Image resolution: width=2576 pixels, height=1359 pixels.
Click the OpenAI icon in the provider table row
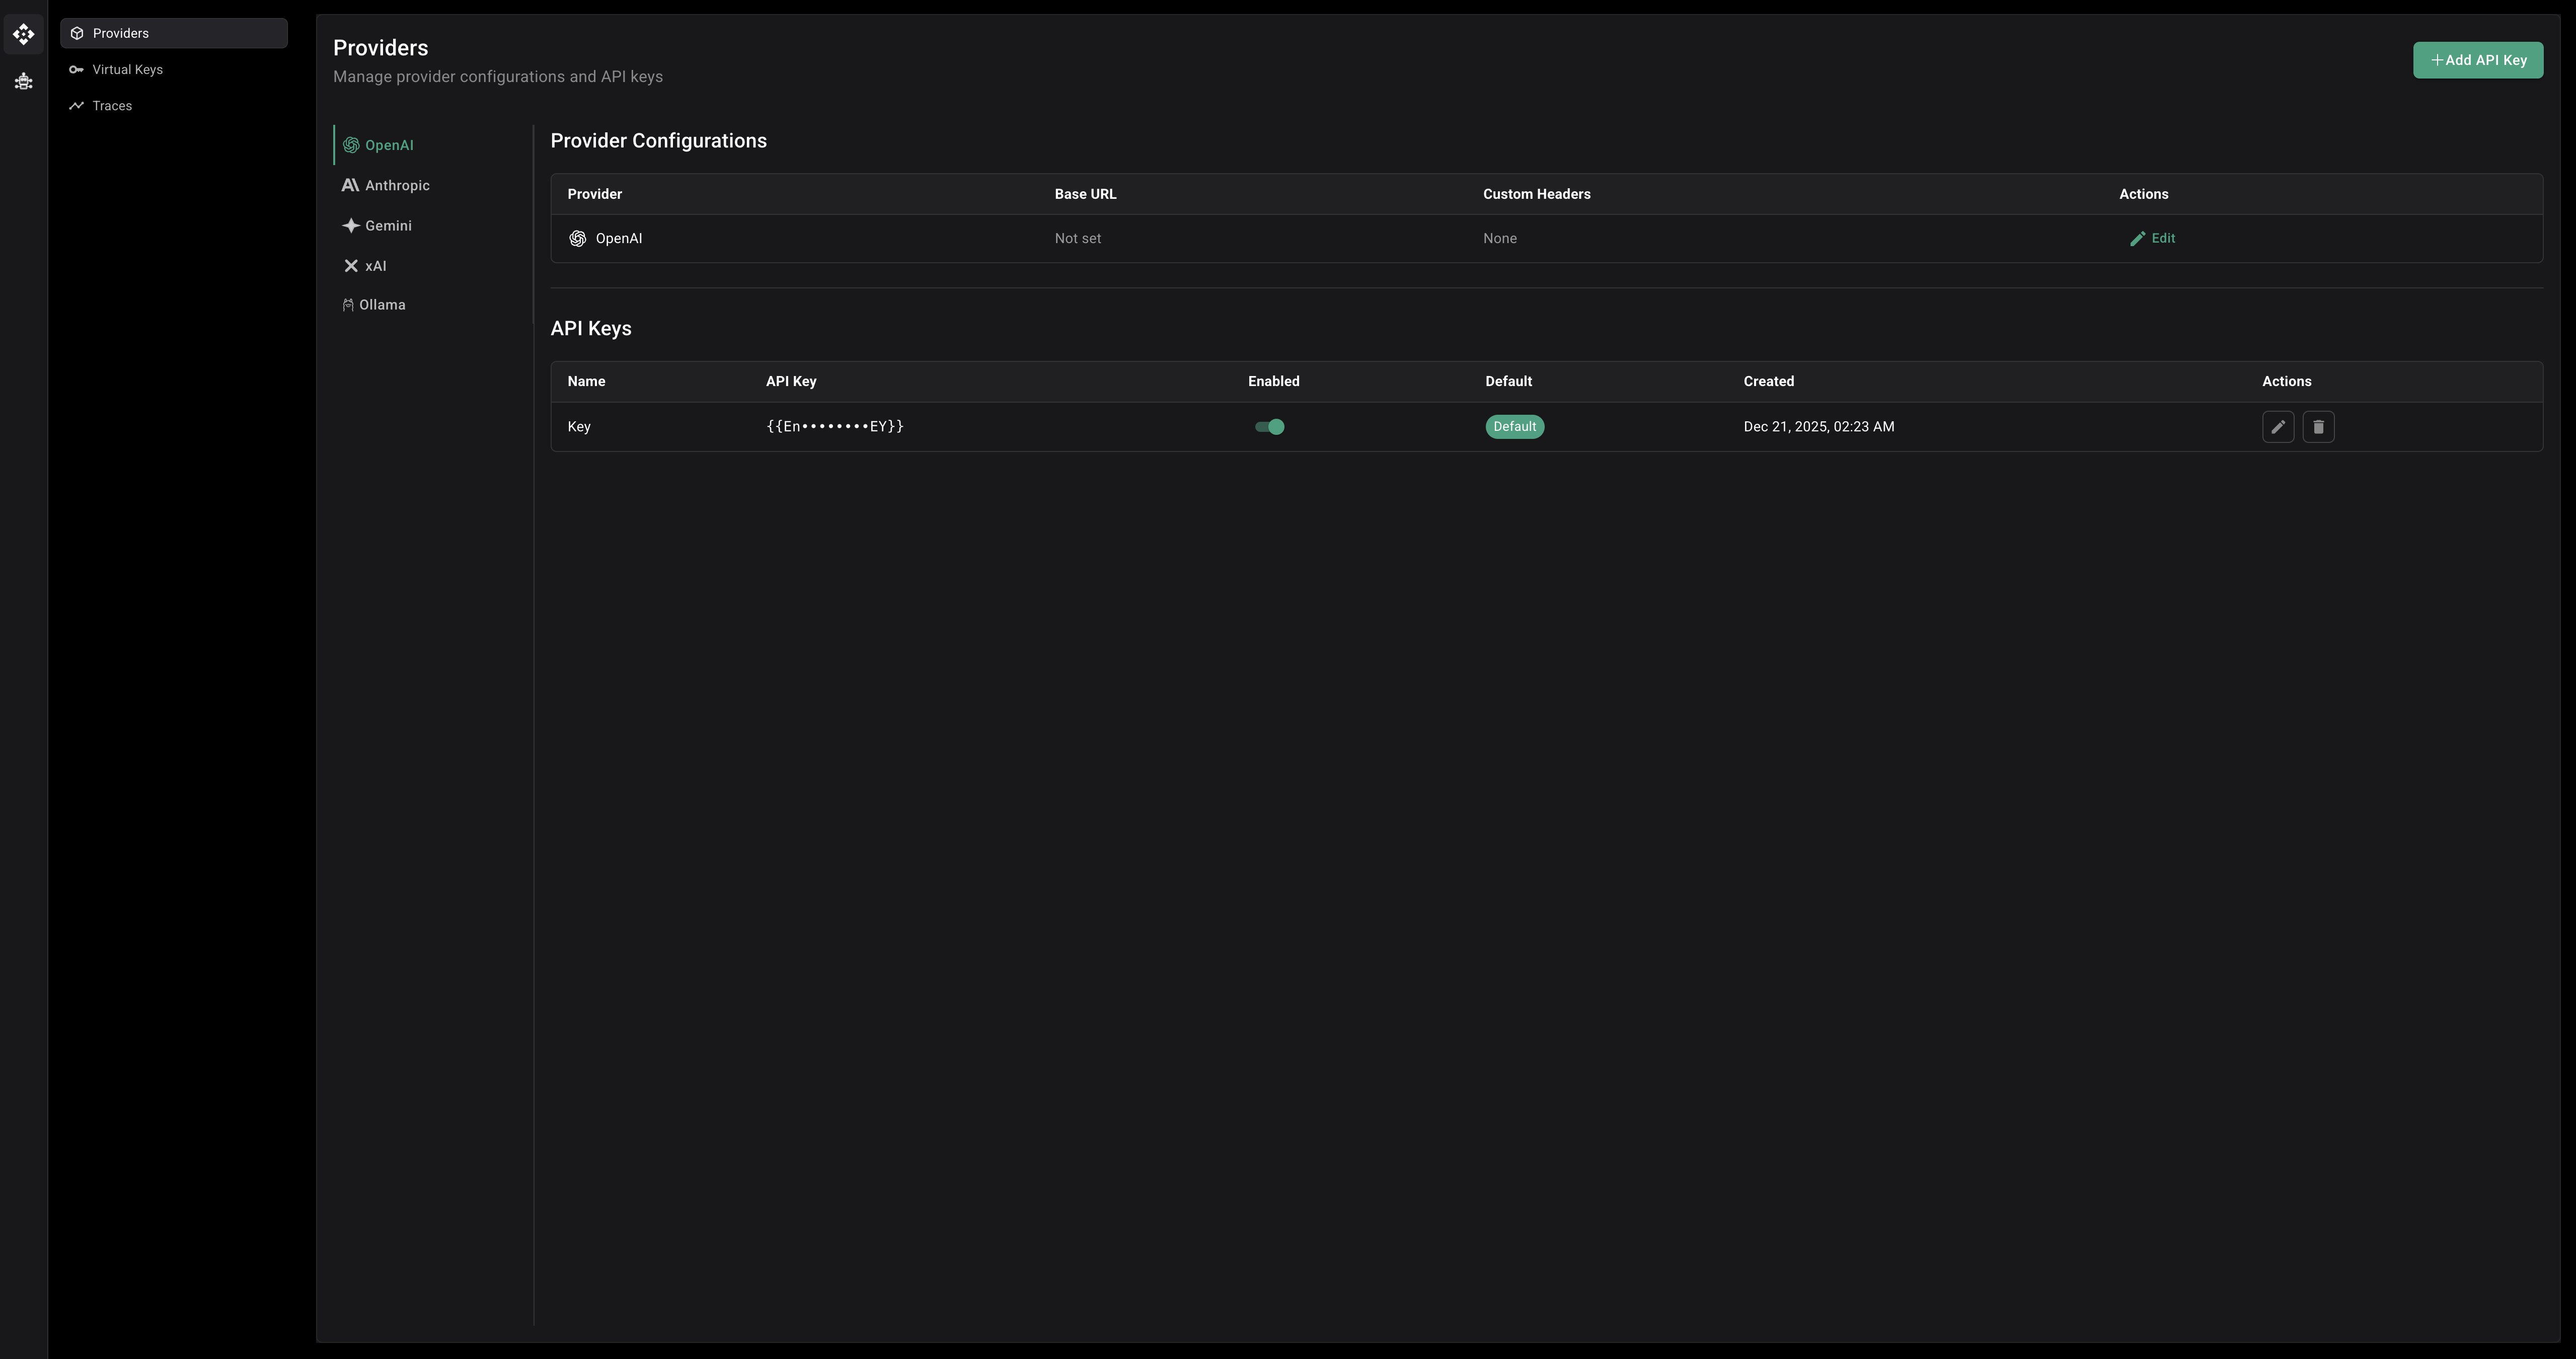577,238
